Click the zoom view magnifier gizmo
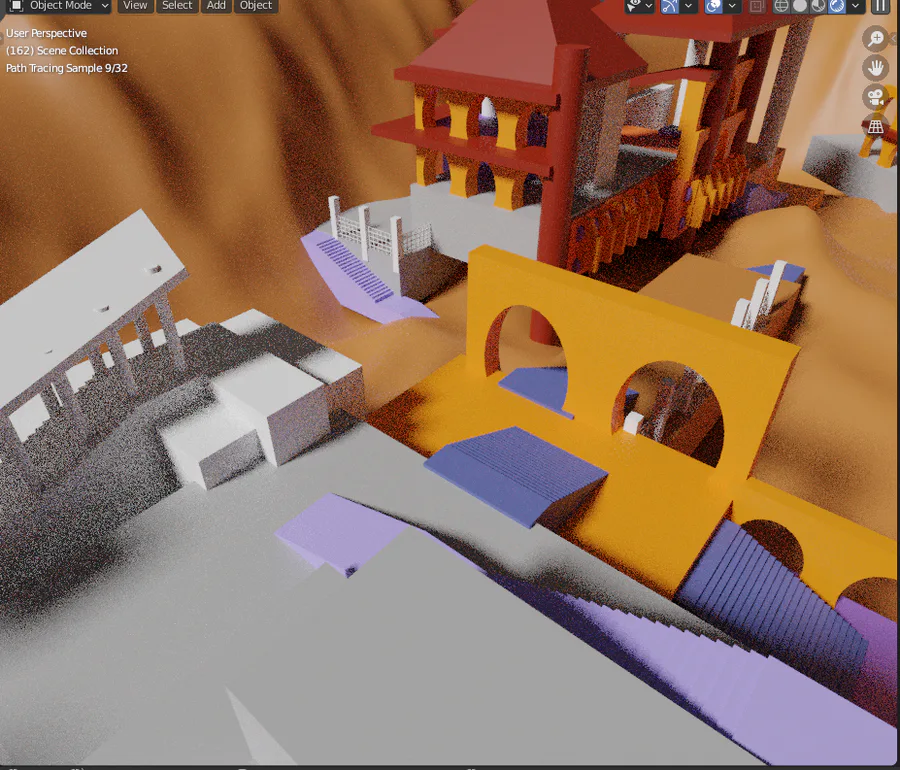The width and height of the screenshot is (900, 770). (x=875, y=38)
